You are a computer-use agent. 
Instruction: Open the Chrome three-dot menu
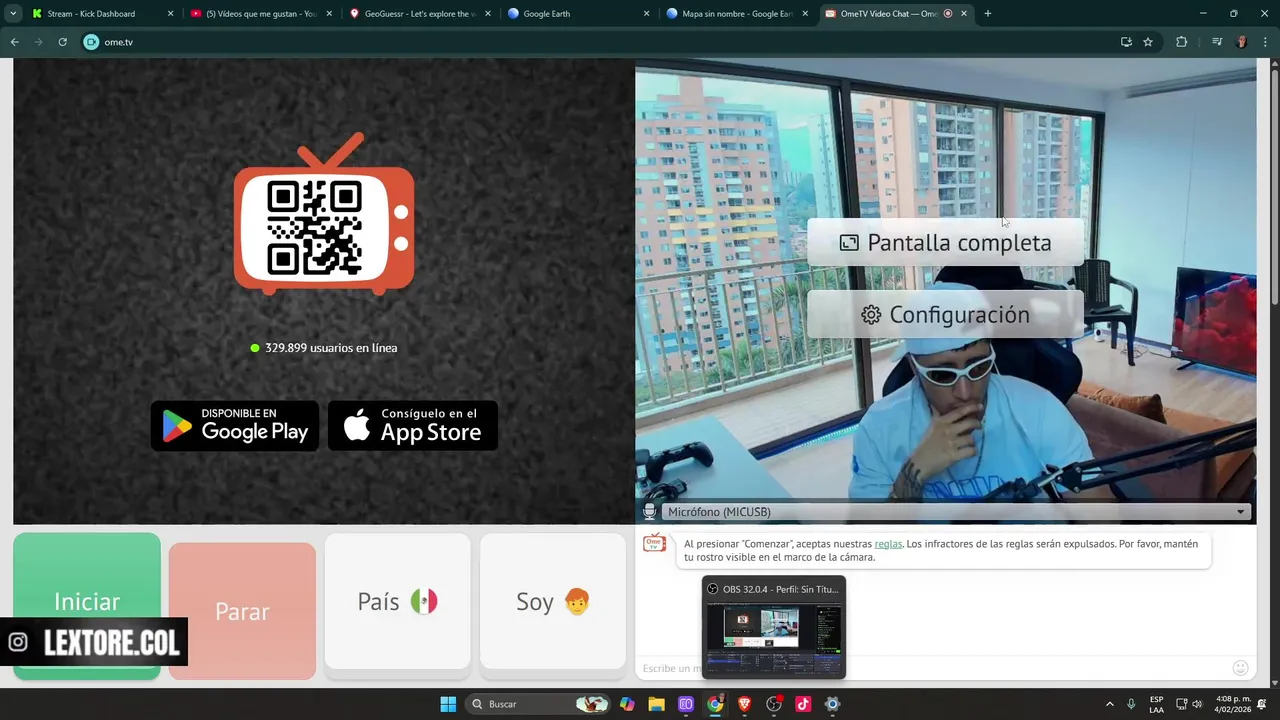pos(1266,42)
